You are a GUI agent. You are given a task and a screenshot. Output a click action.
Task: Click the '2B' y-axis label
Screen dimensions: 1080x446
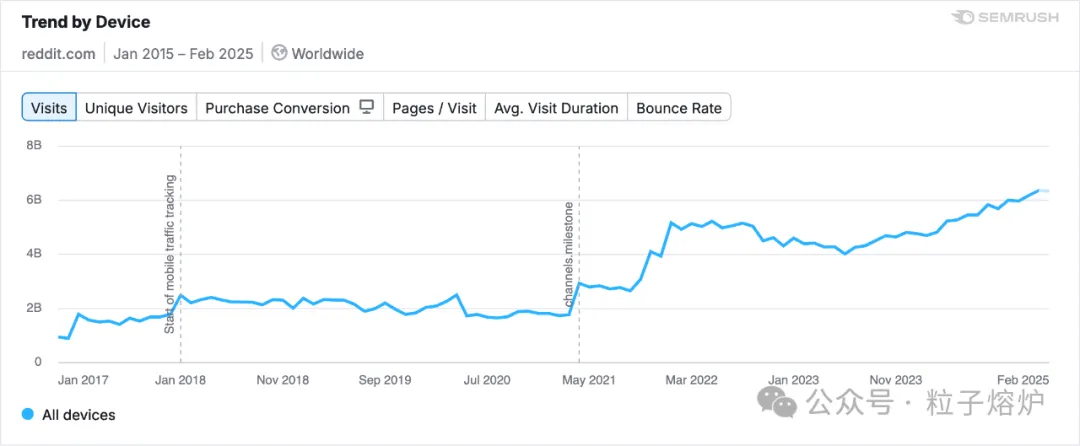34,308
